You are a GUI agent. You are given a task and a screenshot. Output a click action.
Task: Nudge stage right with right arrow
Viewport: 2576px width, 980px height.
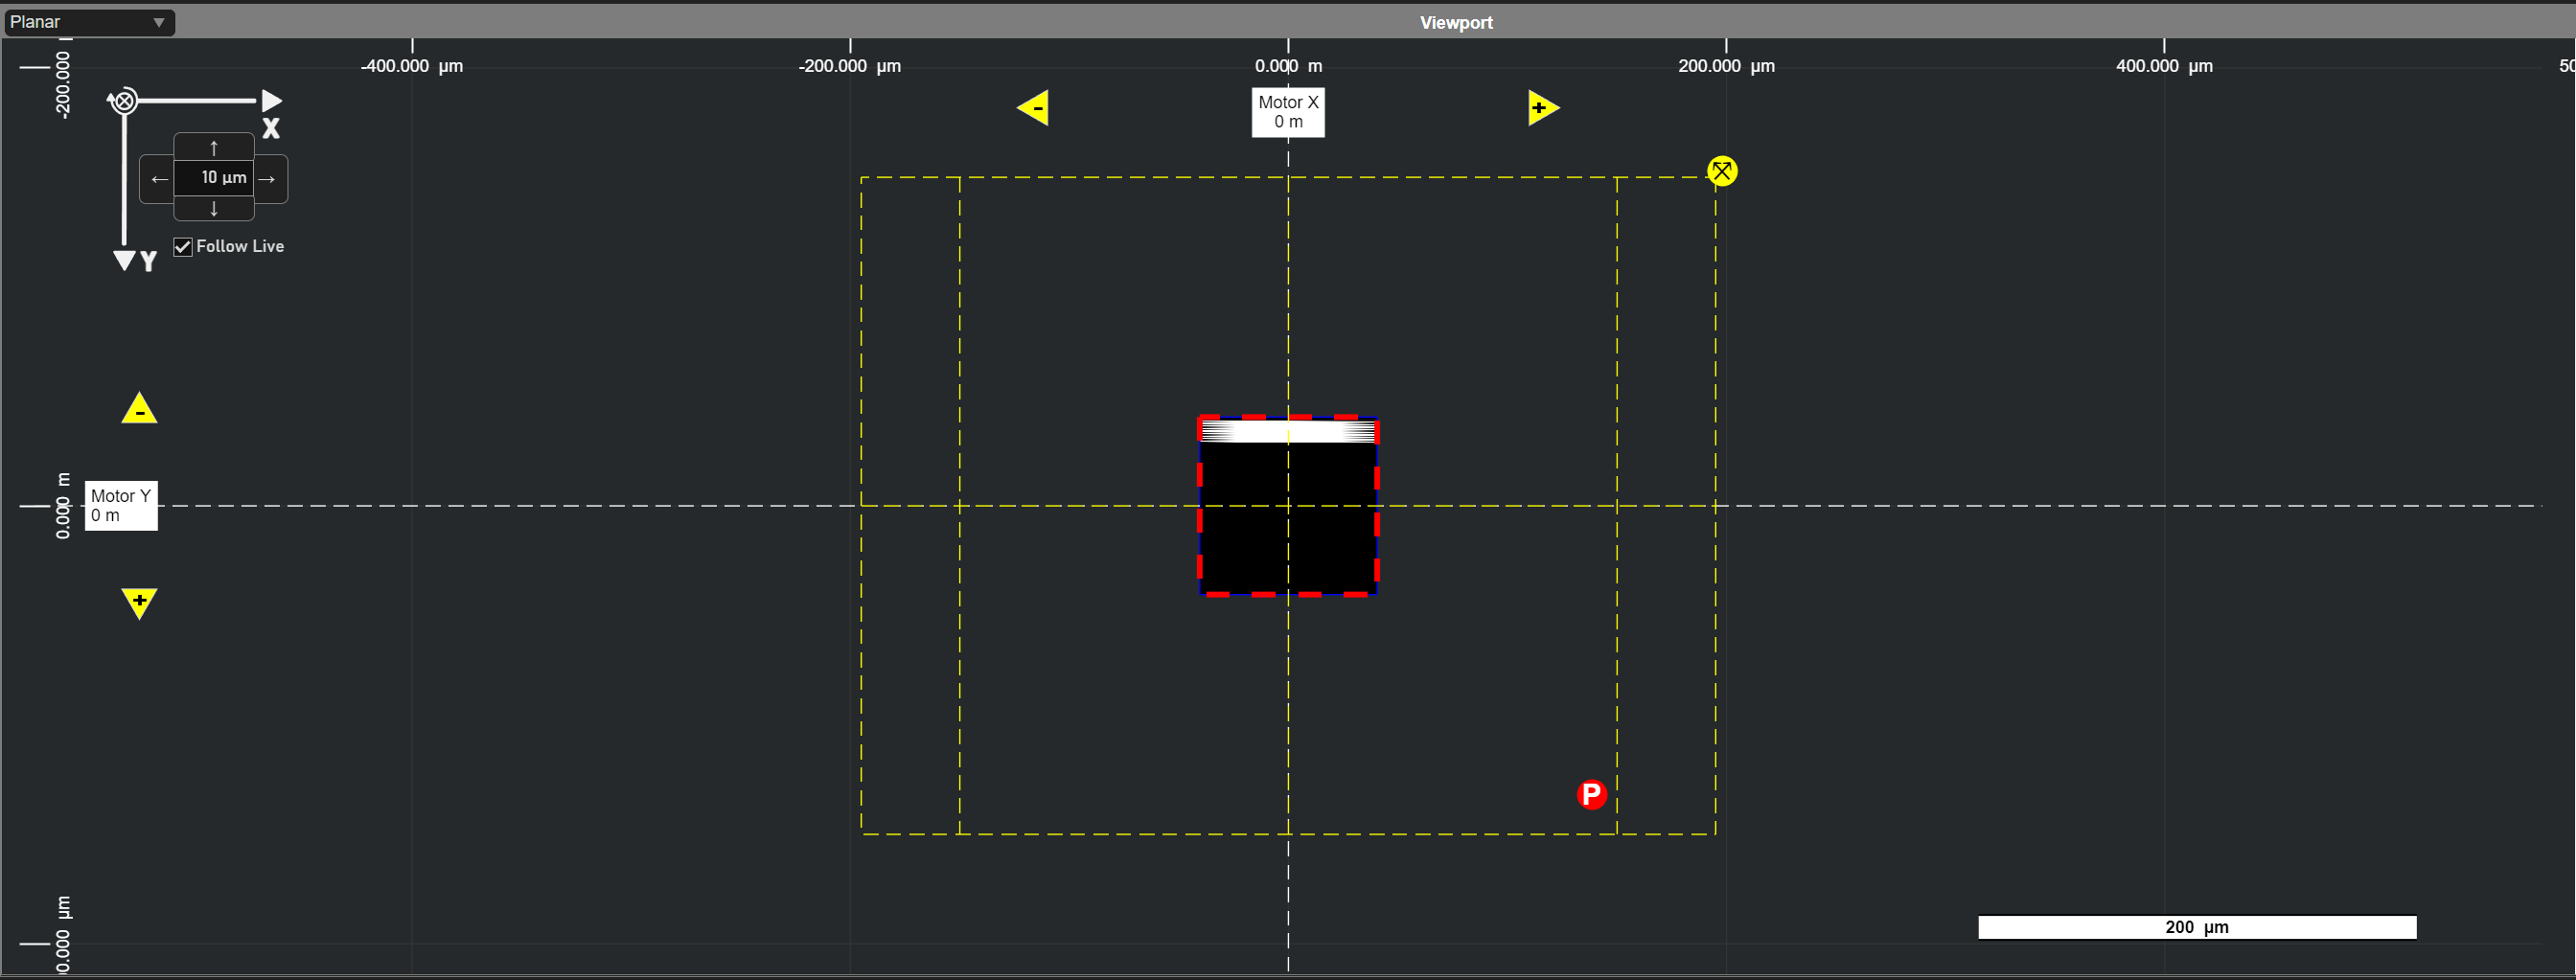[x=268, y=179]
